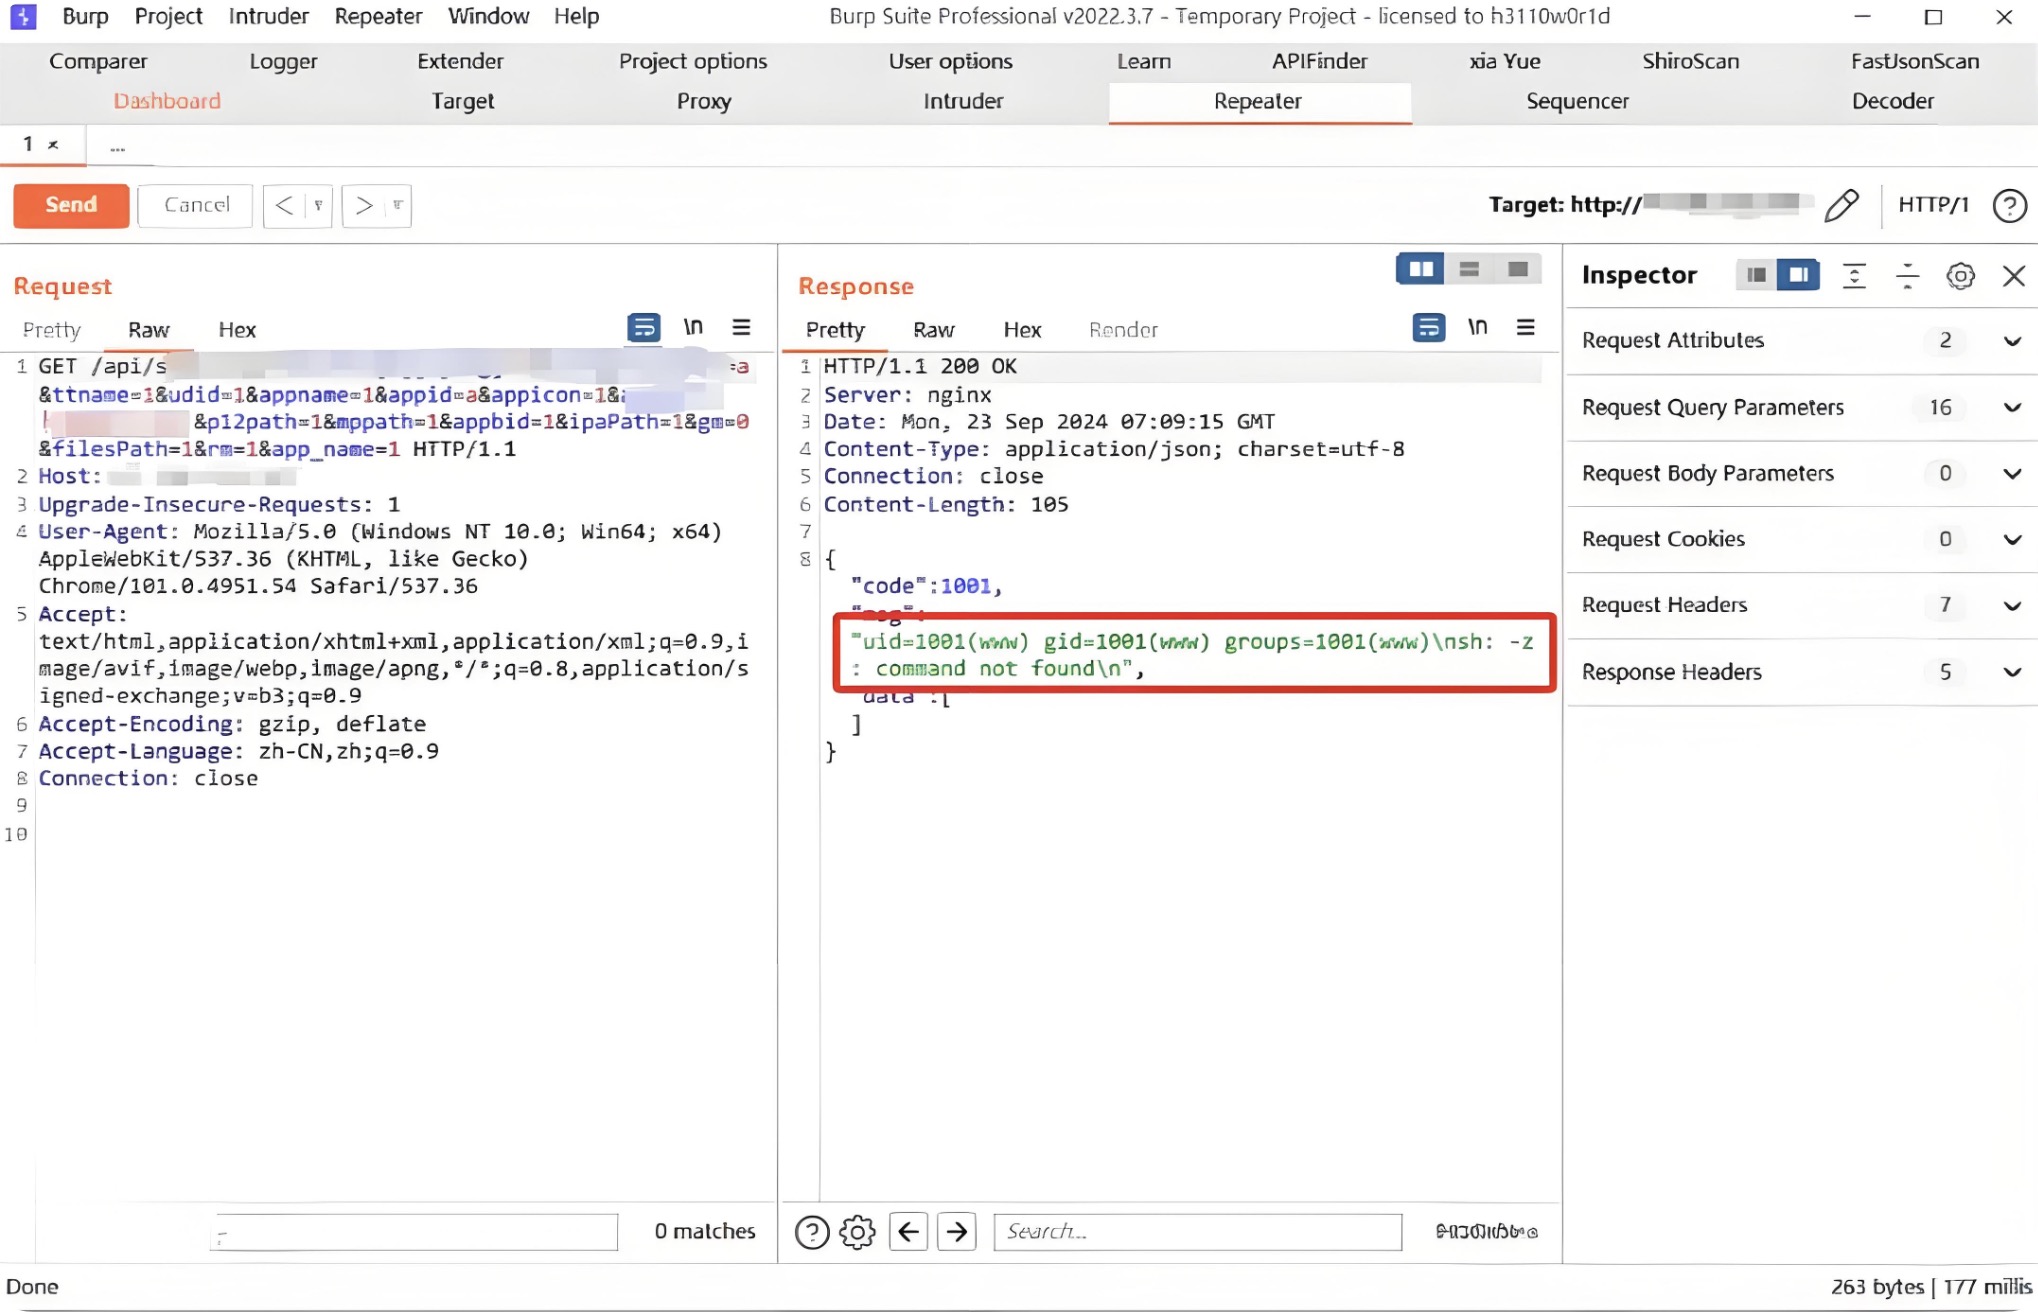Focus the request search field
This screenshot has height=1312, width=2038.
(x=415, y=1232)
